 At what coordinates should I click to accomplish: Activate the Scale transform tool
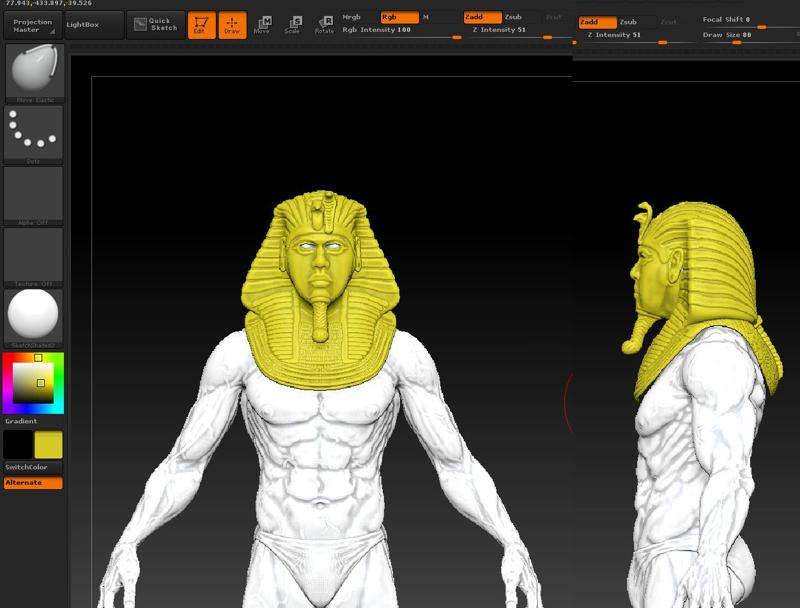click(294, 22)
